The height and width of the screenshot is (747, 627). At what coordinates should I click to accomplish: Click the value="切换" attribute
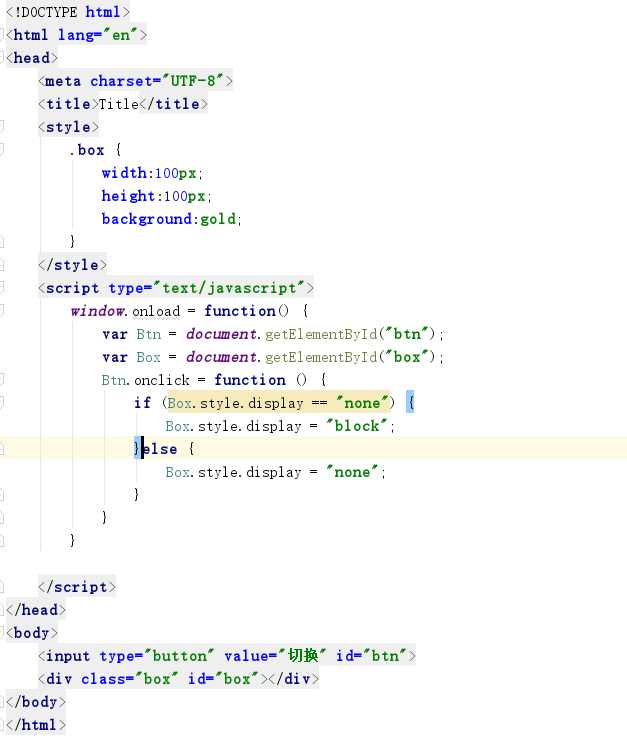[x=275, y=656]
